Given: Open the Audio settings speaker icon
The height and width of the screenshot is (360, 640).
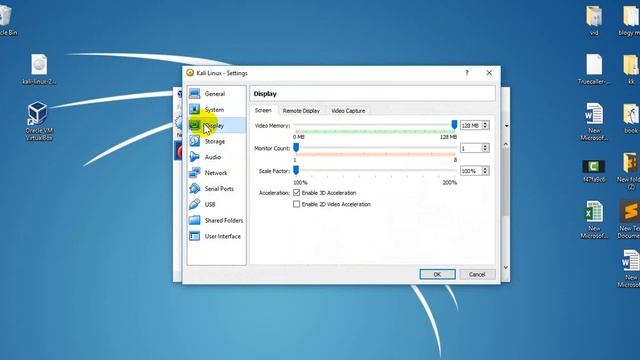Looking at the screenshot, I should coord(194,157).
